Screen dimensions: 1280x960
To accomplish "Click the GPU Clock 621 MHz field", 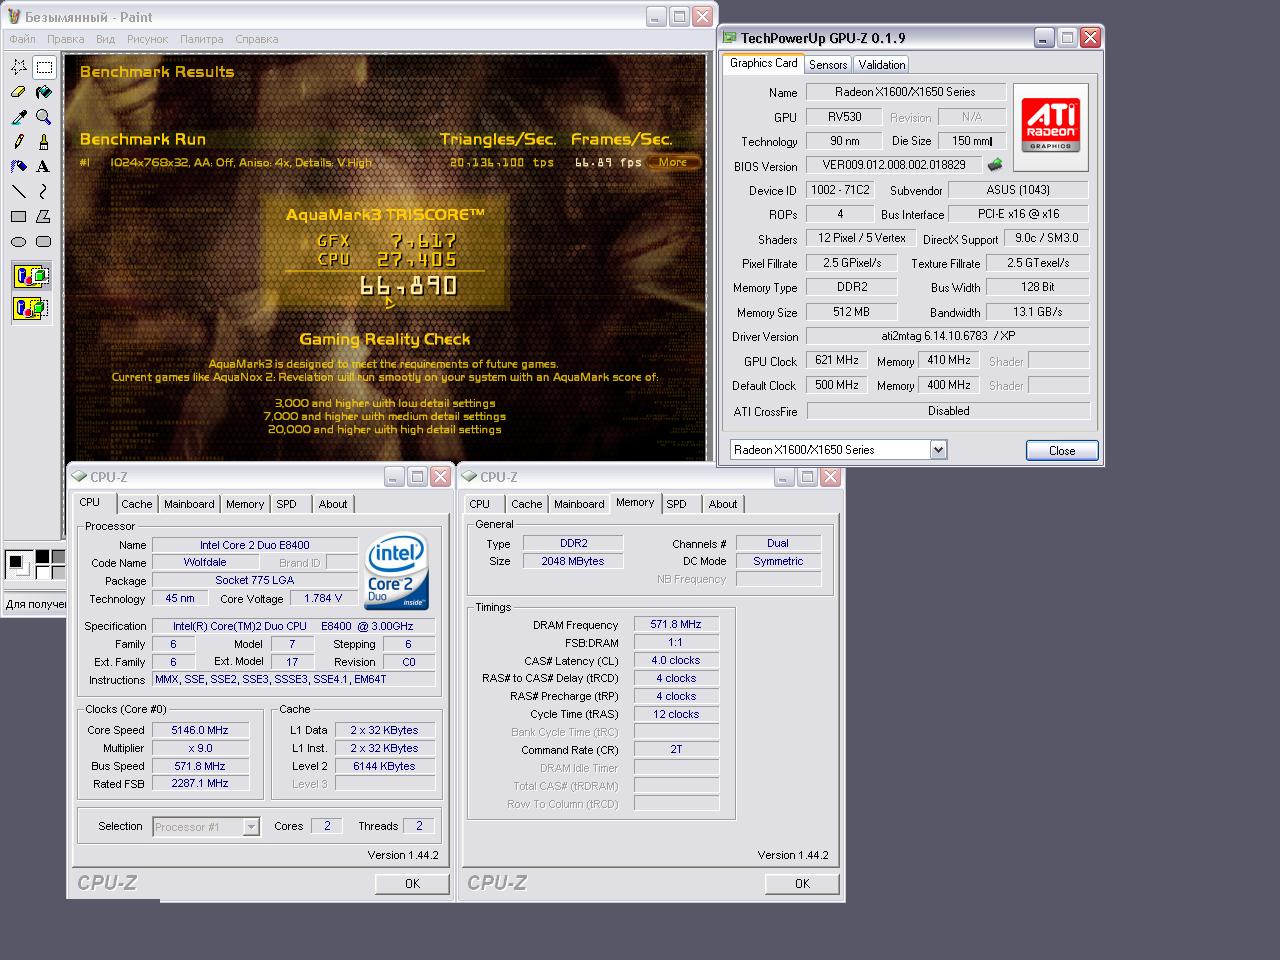I will coord(837,360).
